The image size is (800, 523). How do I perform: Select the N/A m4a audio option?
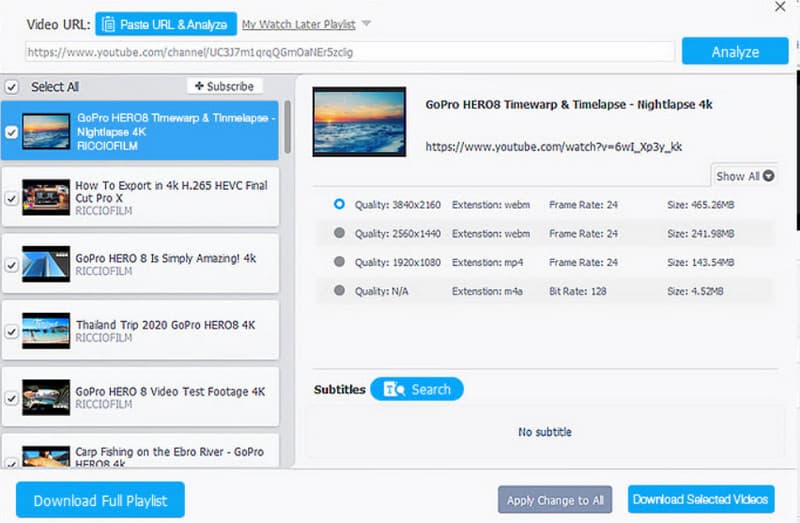click(x=339, y=290)
